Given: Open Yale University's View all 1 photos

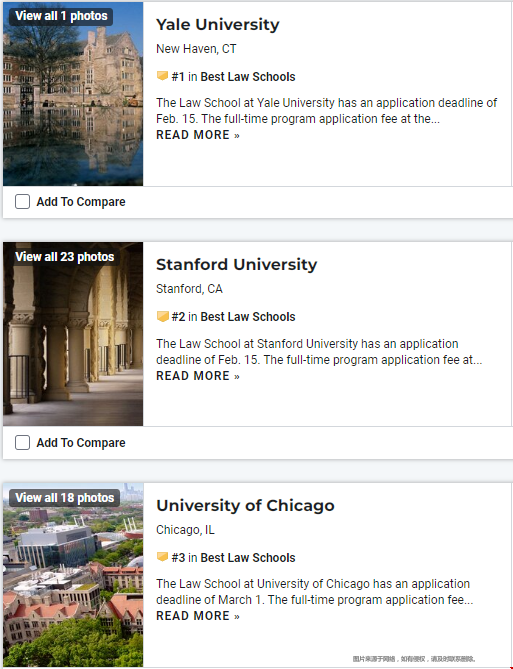Looking at the screenshot, I should pyautogui.click(x=61, y=16).
